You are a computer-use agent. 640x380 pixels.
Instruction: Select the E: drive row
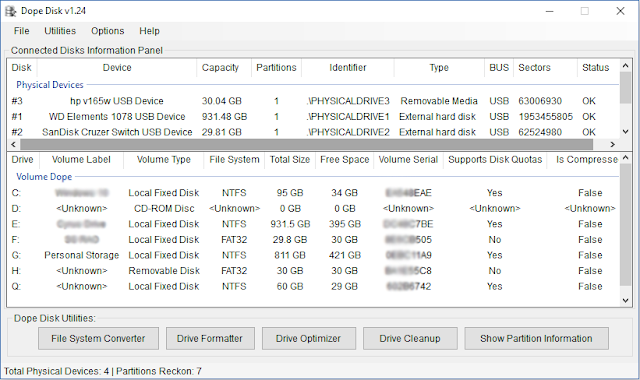[313, 224]
